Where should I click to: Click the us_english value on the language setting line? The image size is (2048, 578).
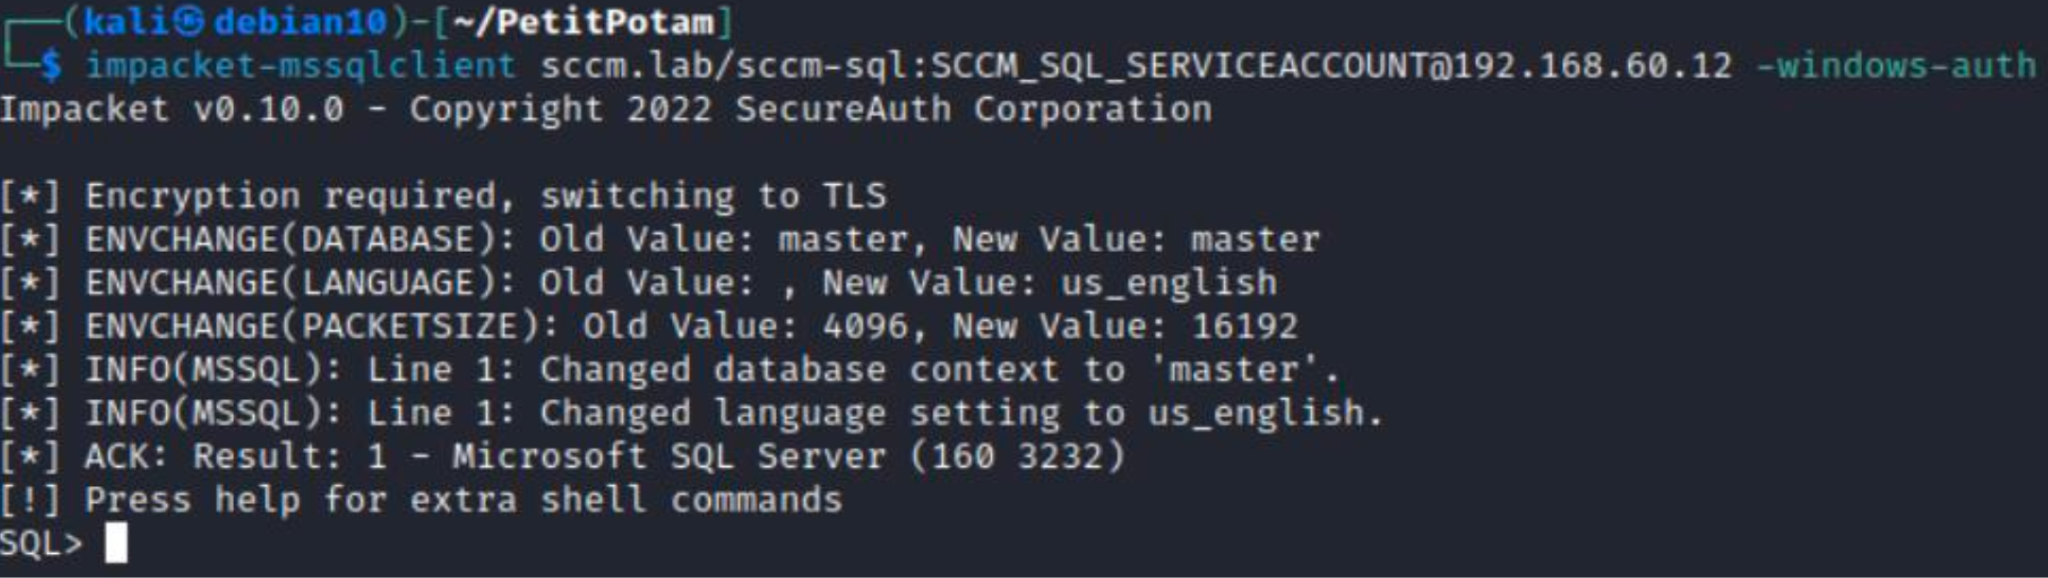(1256, 413)
